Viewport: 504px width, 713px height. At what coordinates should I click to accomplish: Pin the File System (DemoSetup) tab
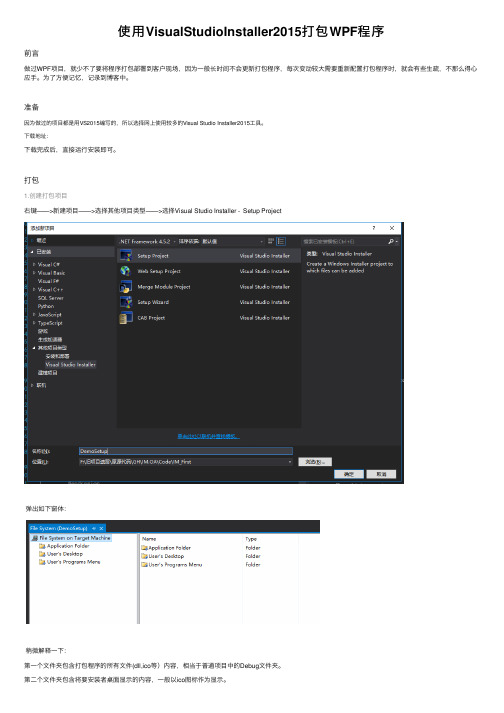(x=94, y=528)
